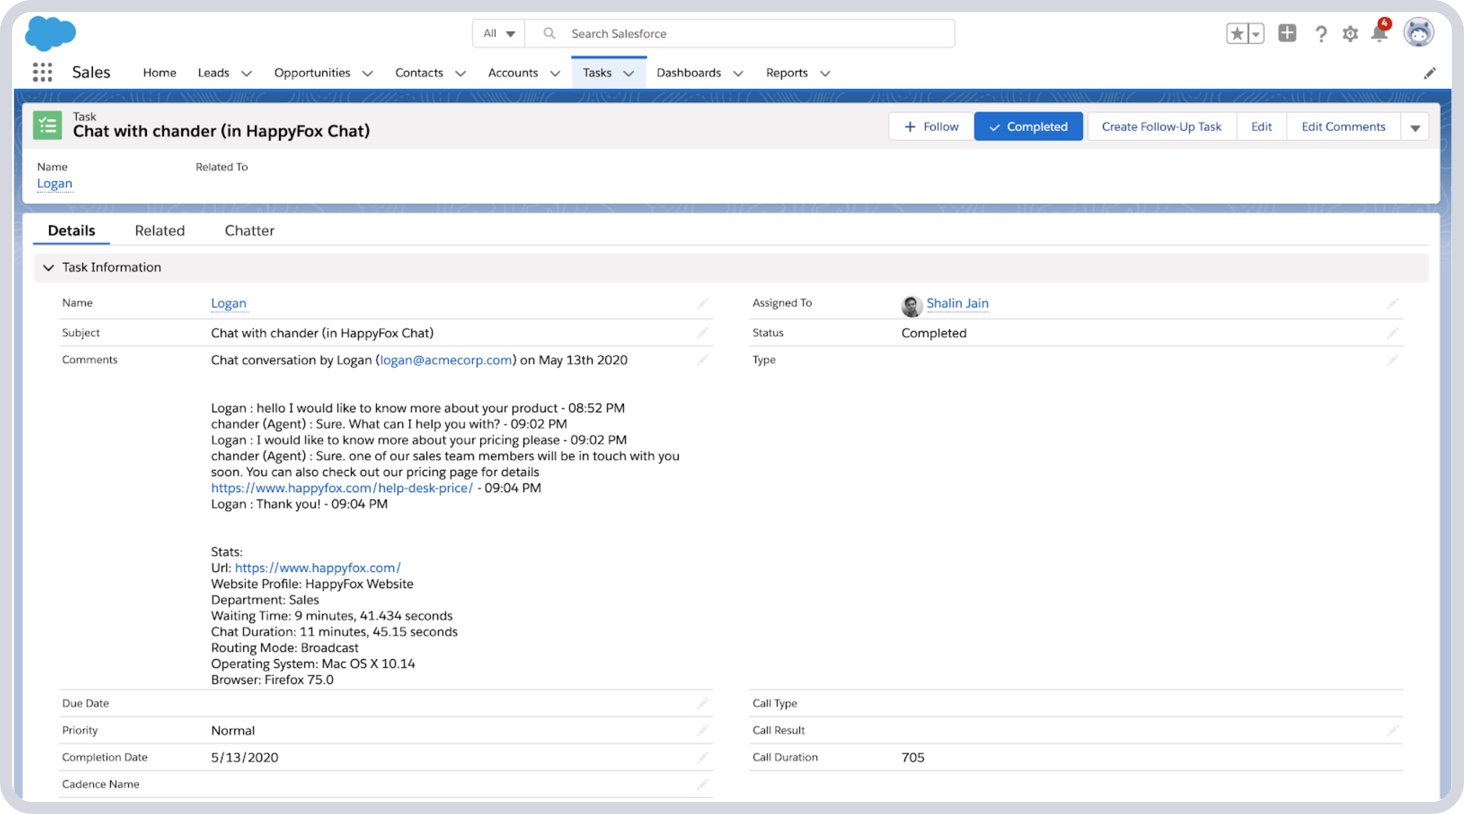Expand the Accounts tab dropdown chevron
Viewport: 1464px width, 814px height.
pos(555,73)
